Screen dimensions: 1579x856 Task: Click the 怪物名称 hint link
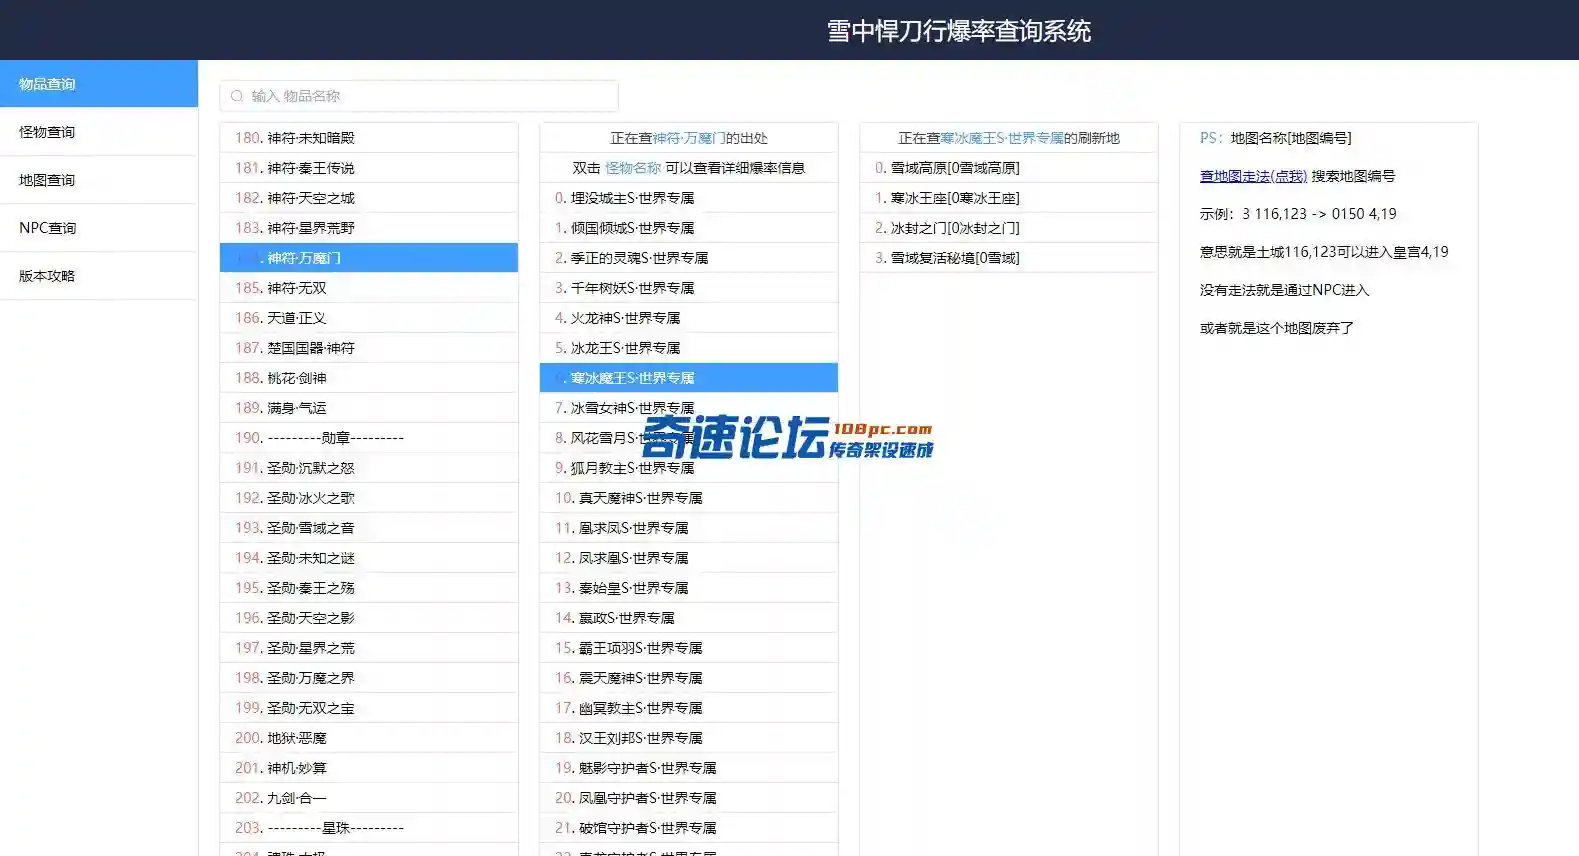coord(633,168)
